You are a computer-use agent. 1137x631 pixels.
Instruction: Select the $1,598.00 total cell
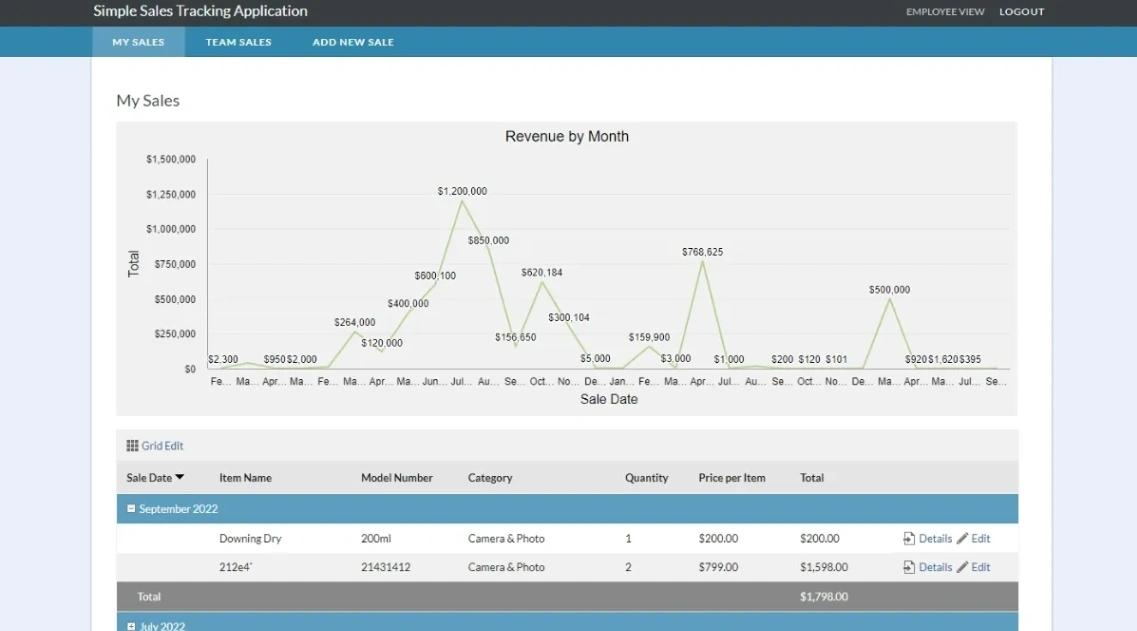tap(824, 567)
